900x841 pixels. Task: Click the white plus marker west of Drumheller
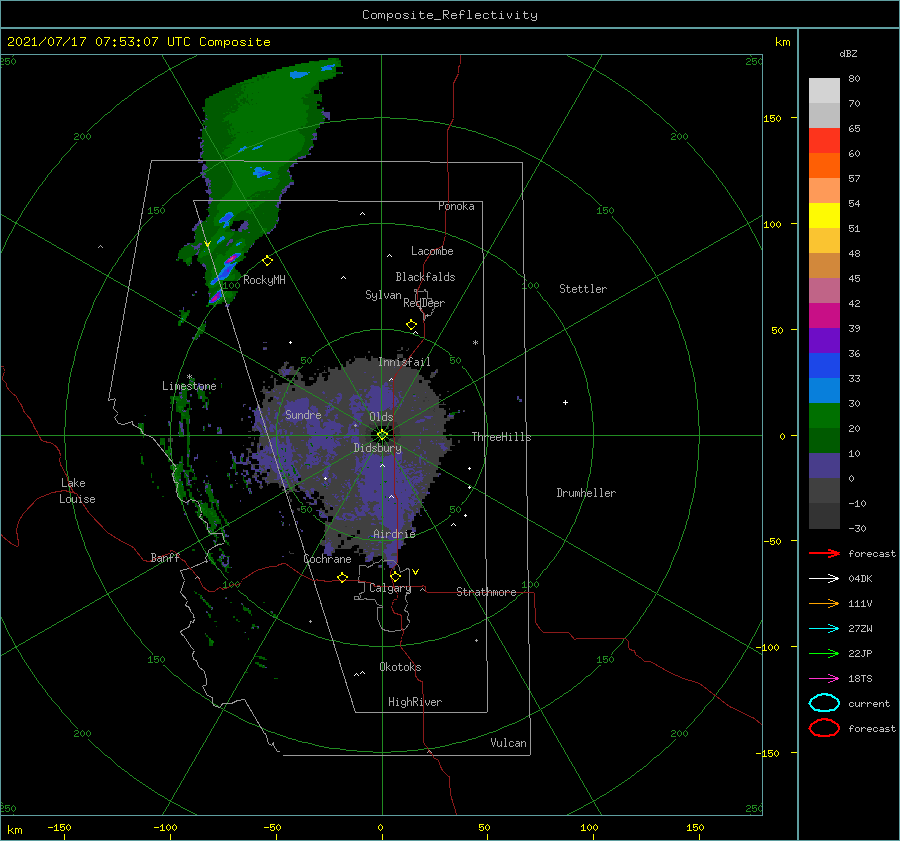[x=565, y=402]
